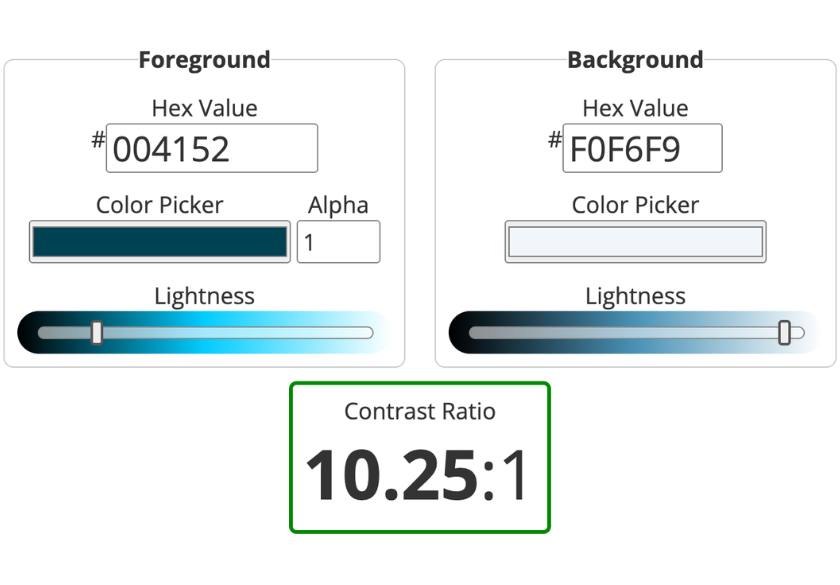This screenshot has width=840, height=585.
Task: Click the Lightness label above the background slider
Action: [635, 296]
